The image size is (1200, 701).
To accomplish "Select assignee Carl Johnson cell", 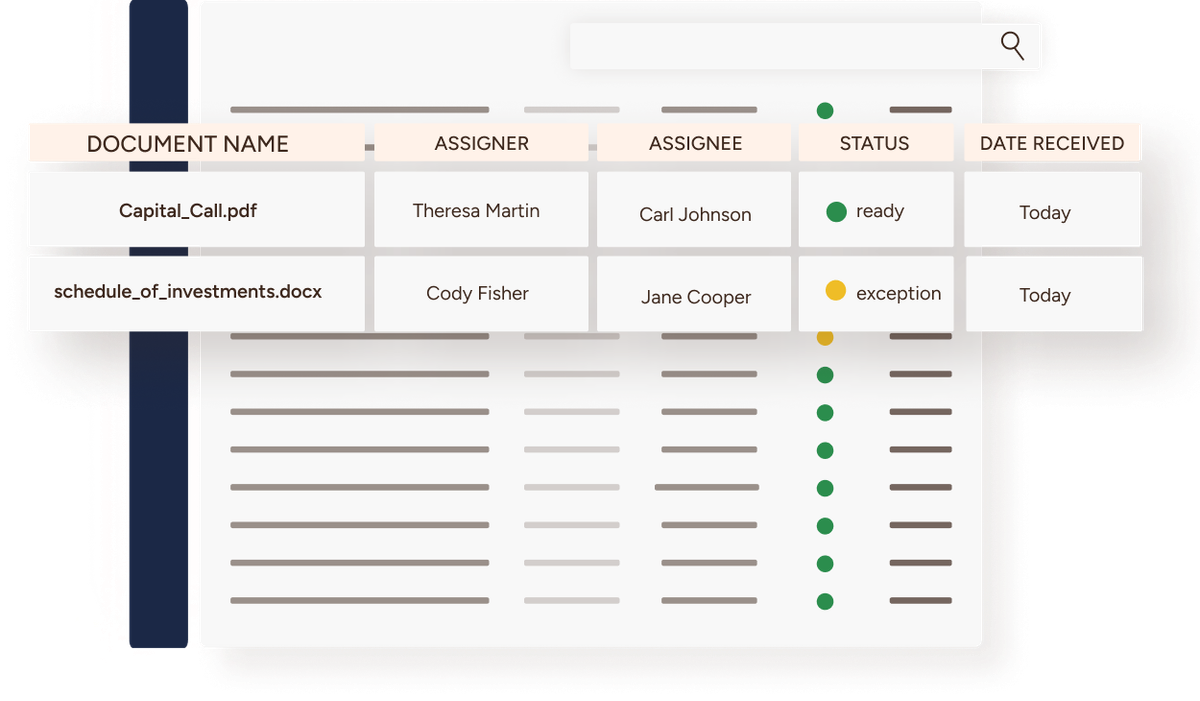I will (x=695, y=214).
